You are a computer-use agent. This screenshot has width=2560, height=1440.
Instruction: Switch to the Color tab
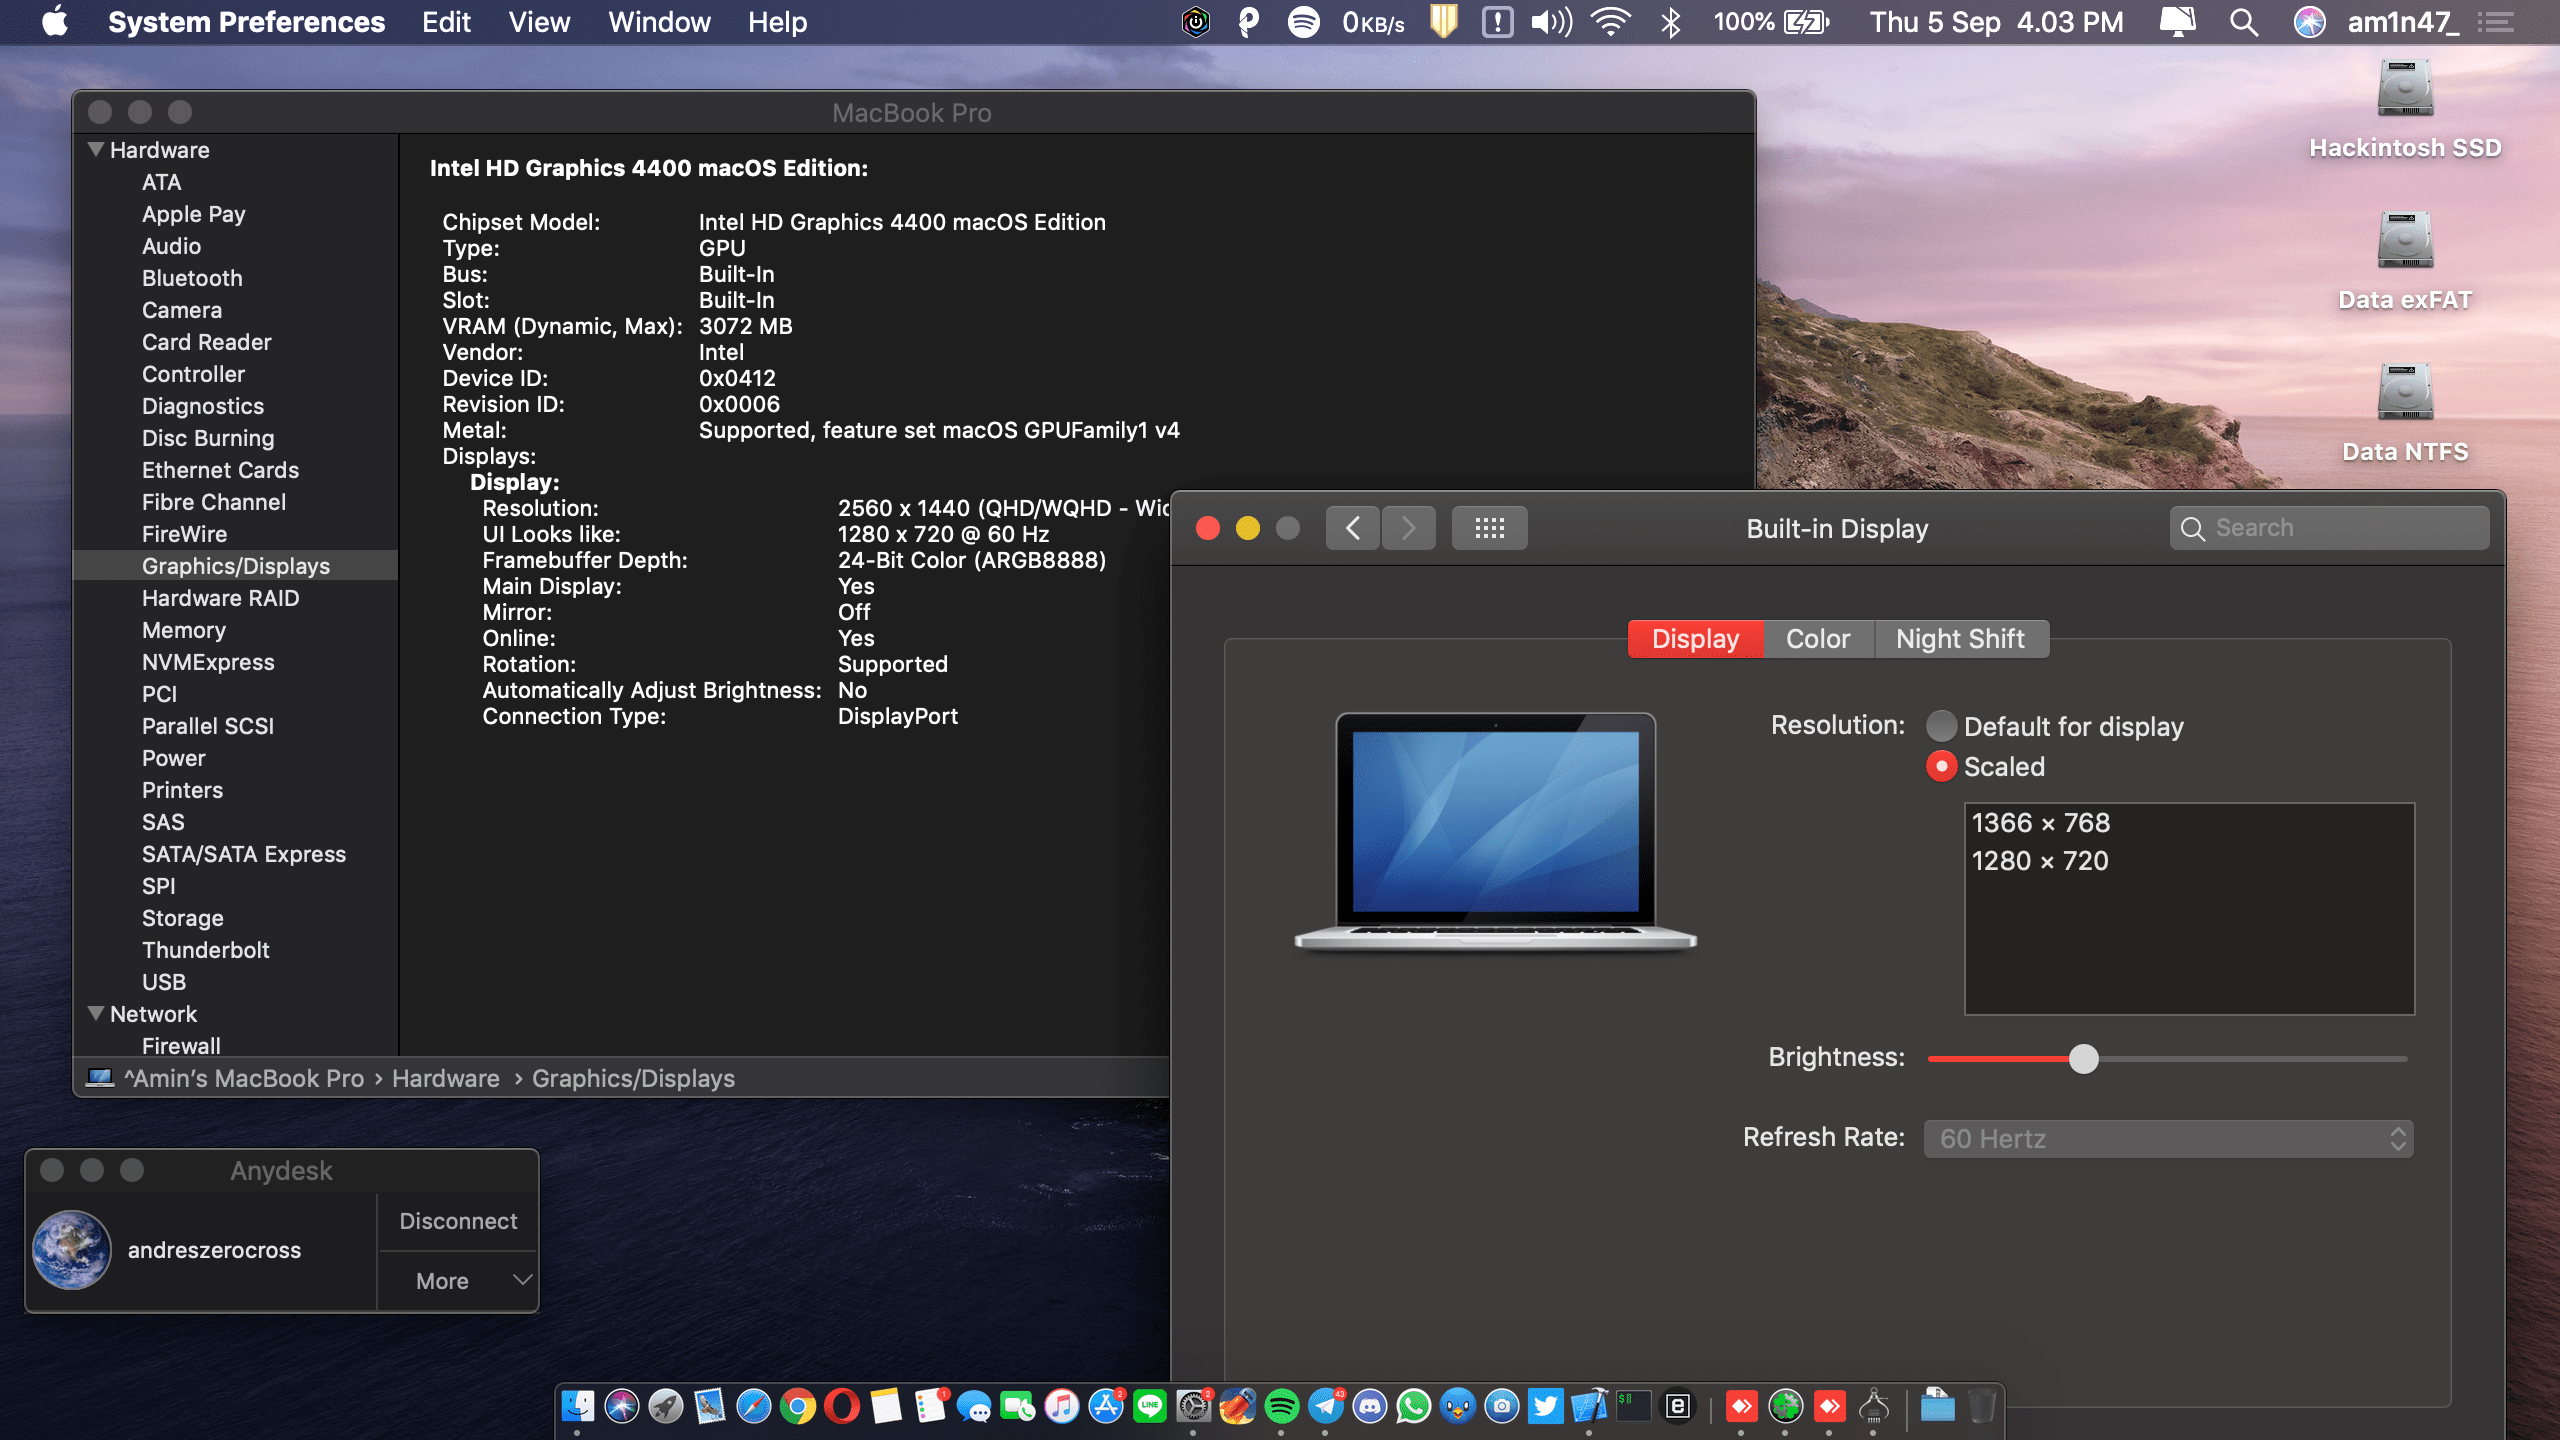1817,638
